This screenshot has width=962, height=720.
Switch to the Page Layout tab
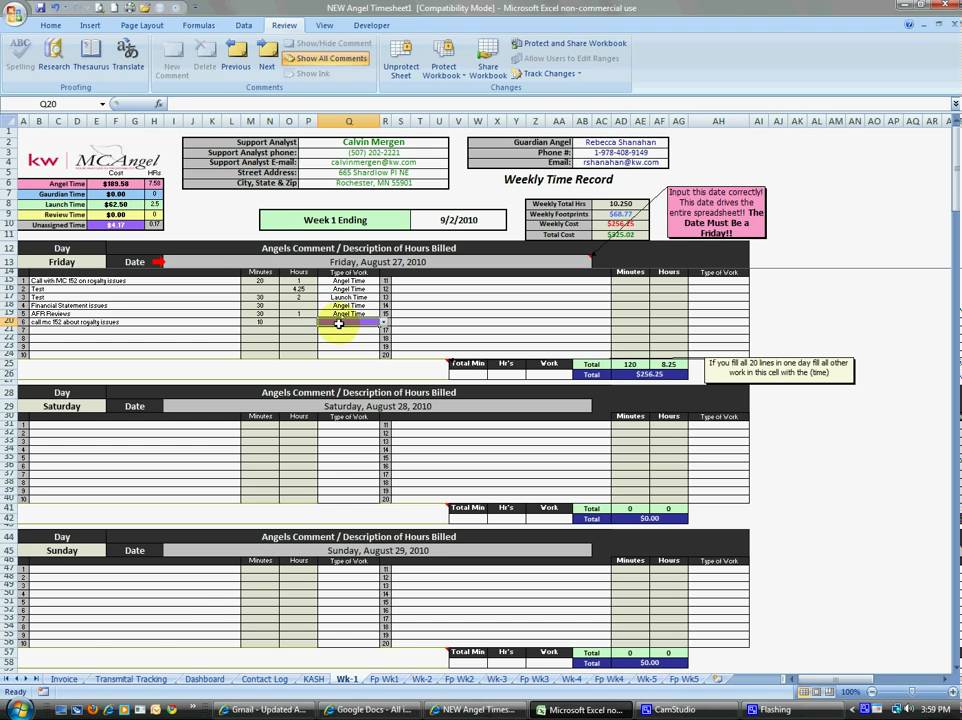[x=142, y=26]
